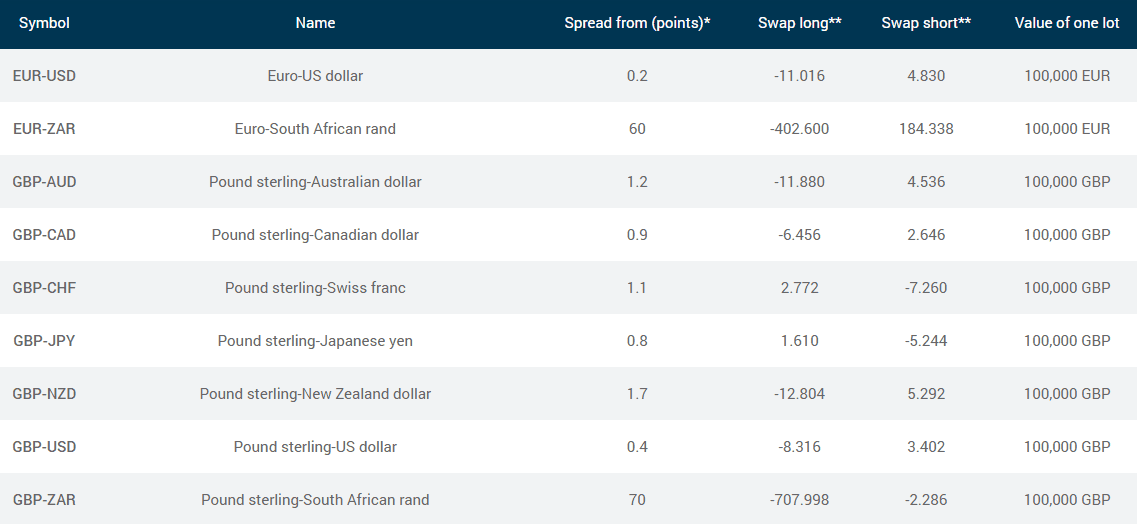This screenshot has height=524, width=1137.
Task: Select swap long value -707.998
Action: point(800,499)
